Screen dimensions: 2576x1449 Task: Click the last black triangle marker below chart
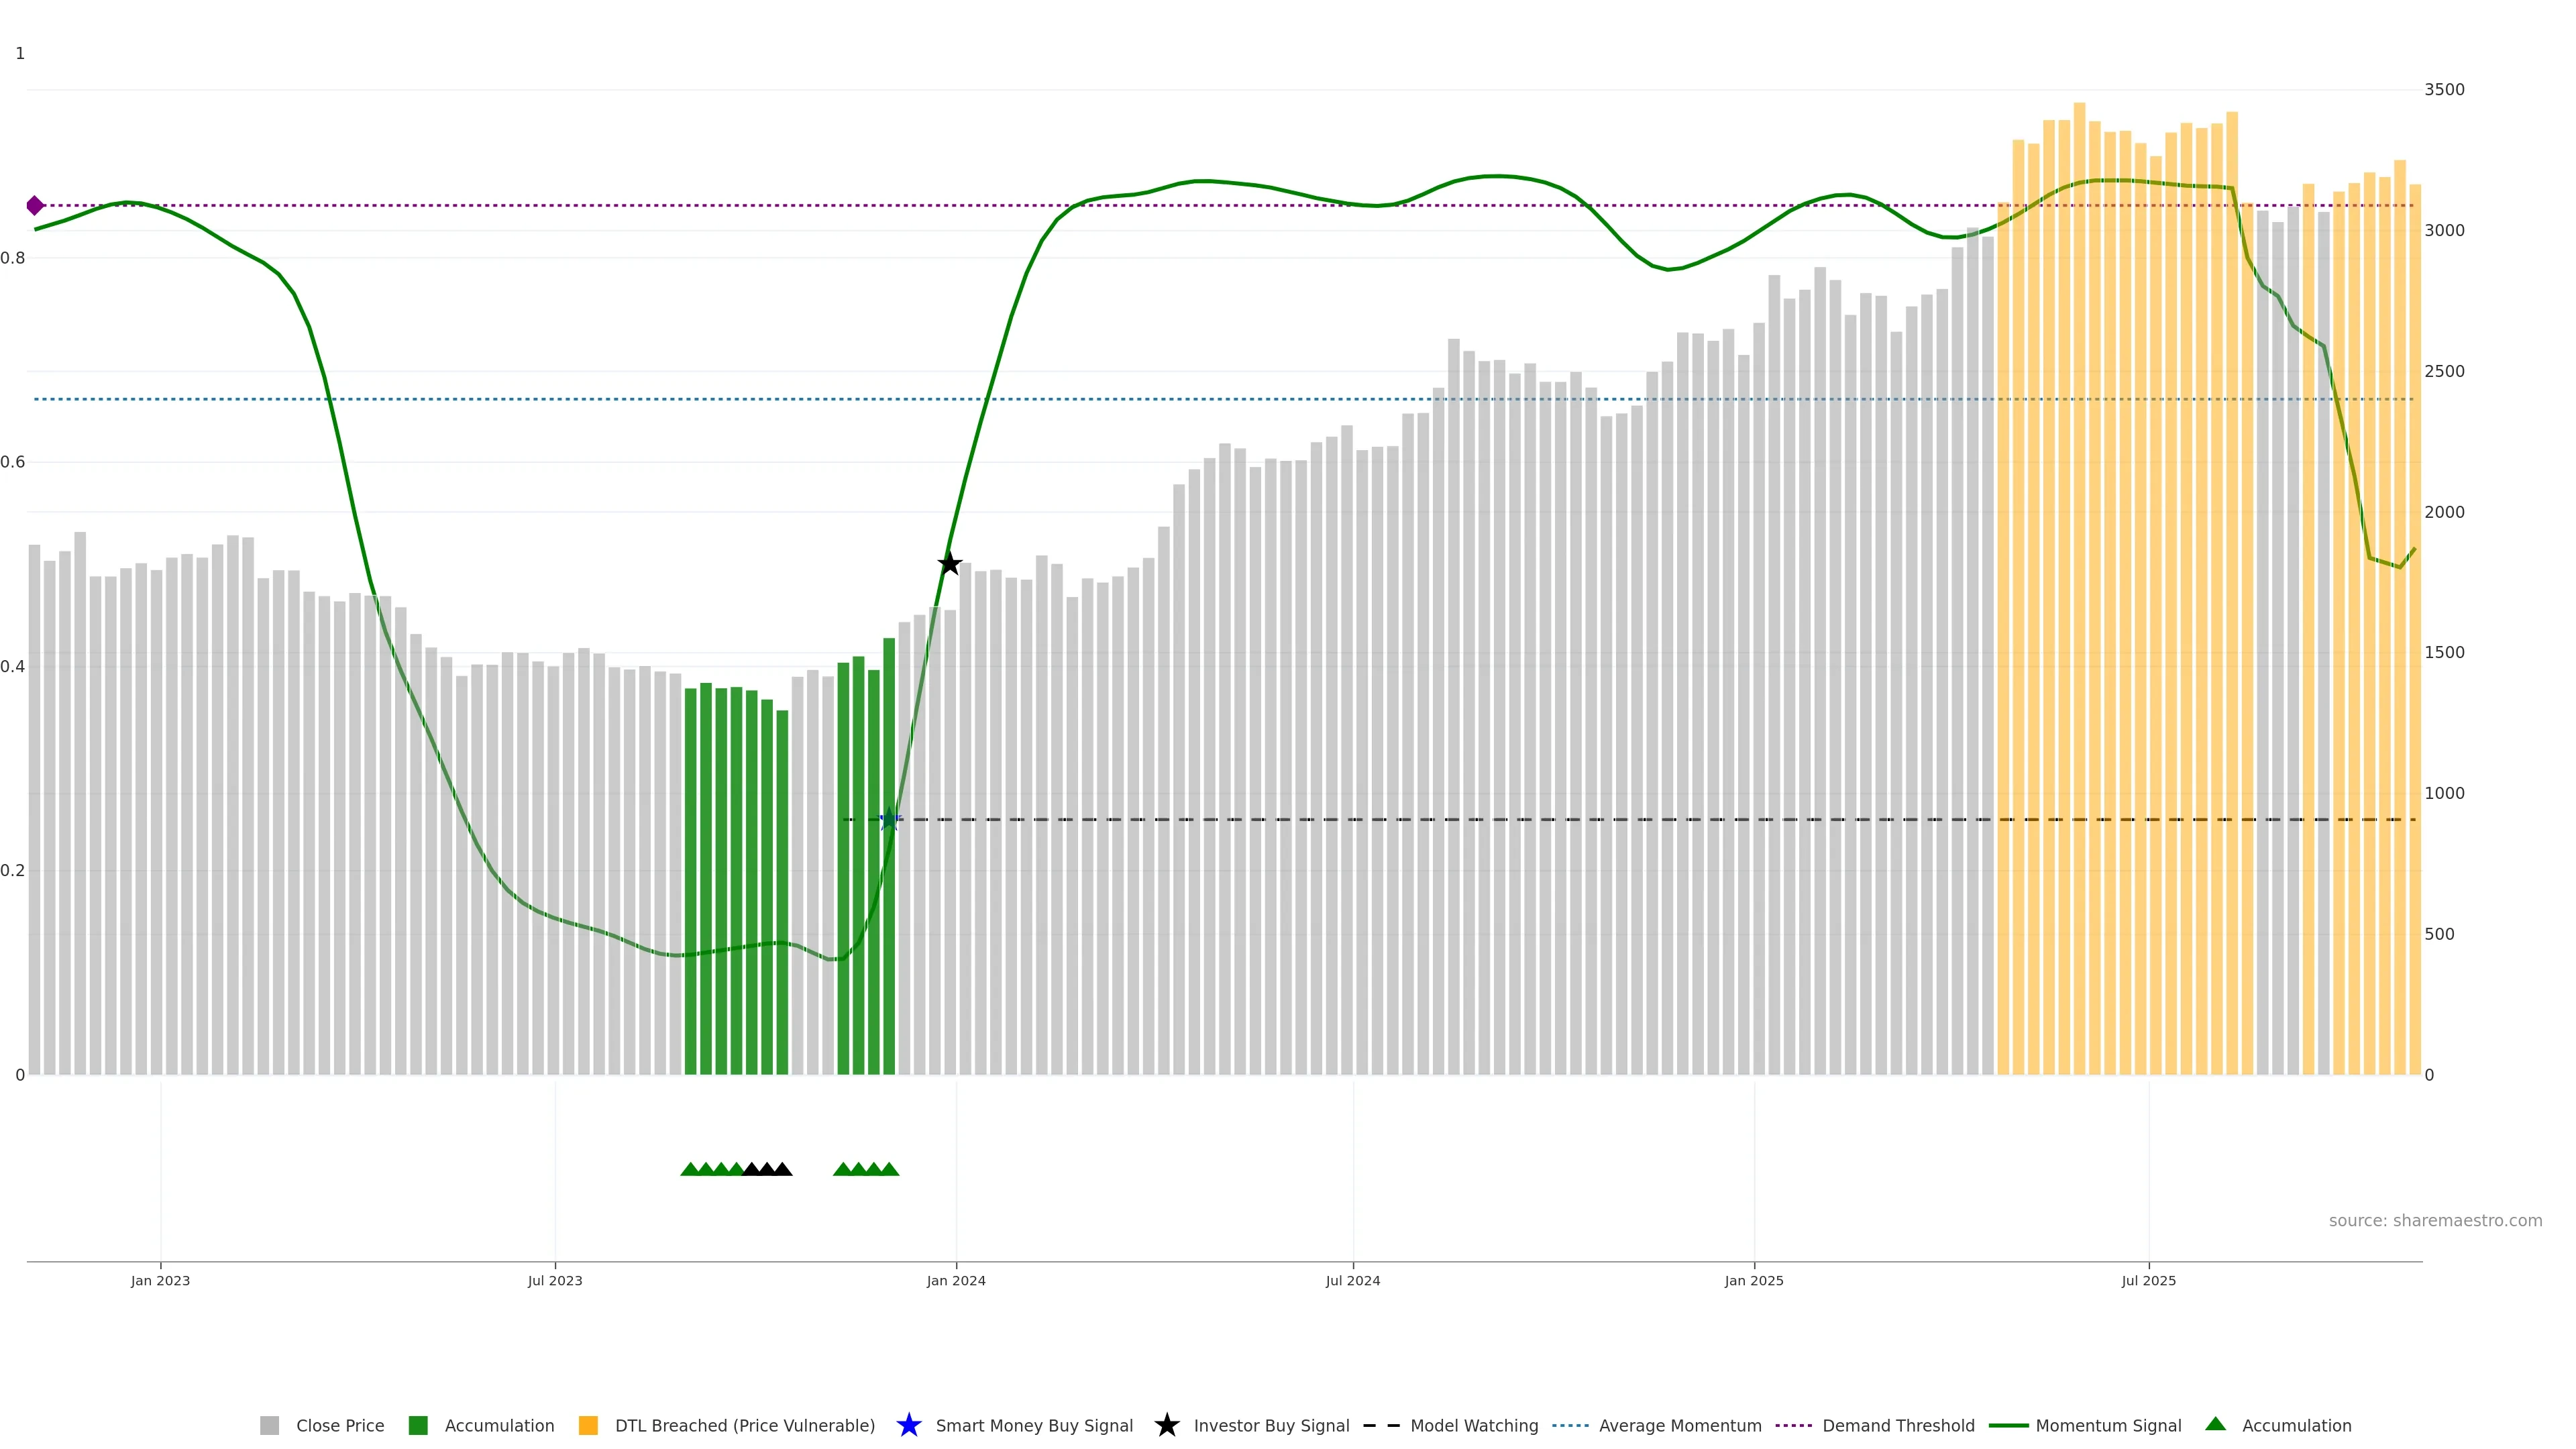click(x=783, y=1169)
